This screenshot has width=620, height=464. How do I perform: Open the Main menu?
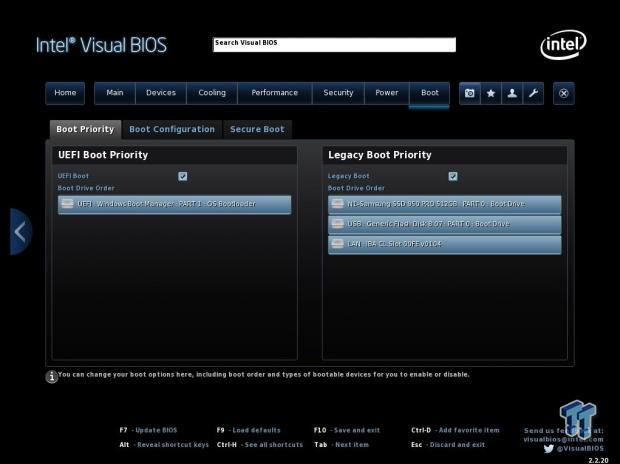click(x=115, y=93)
